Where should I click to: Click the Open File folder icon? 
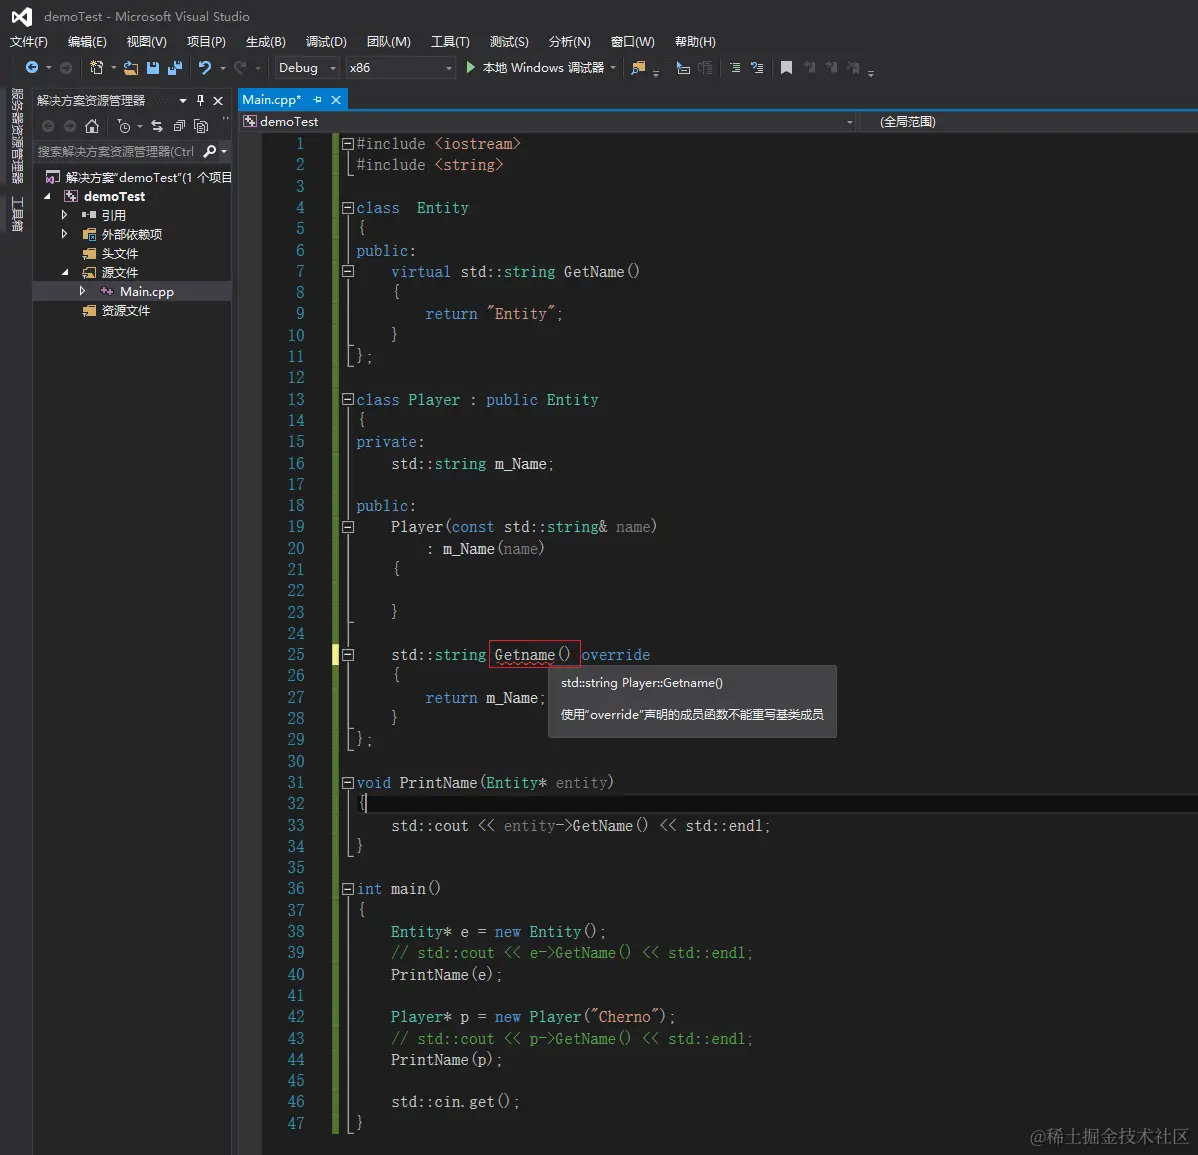tap(131, 68)
